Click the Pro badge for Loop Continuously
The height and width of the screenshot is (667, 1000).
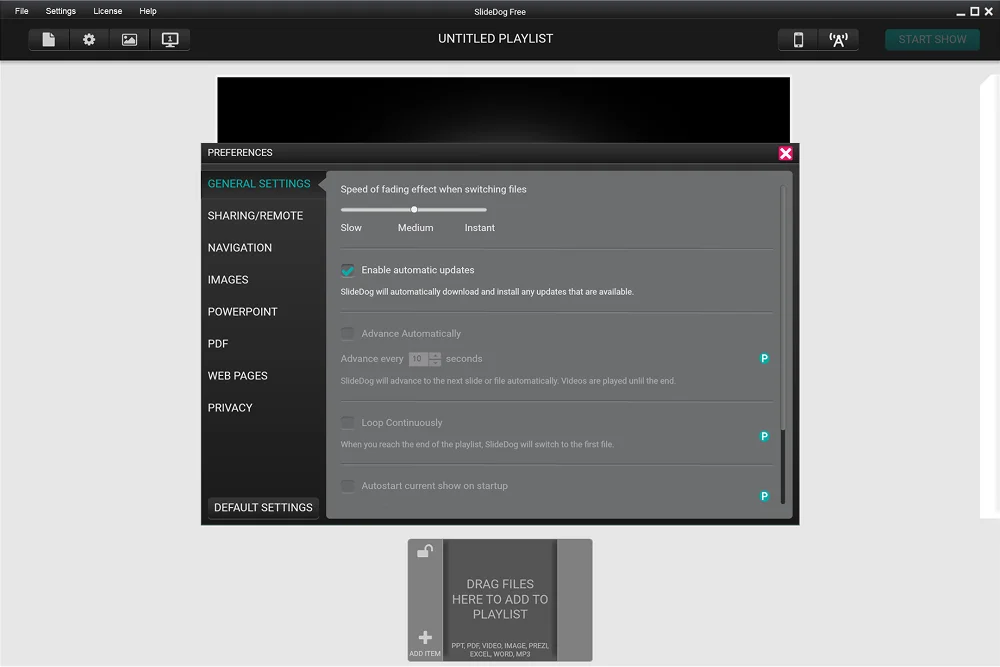(764, 436)
